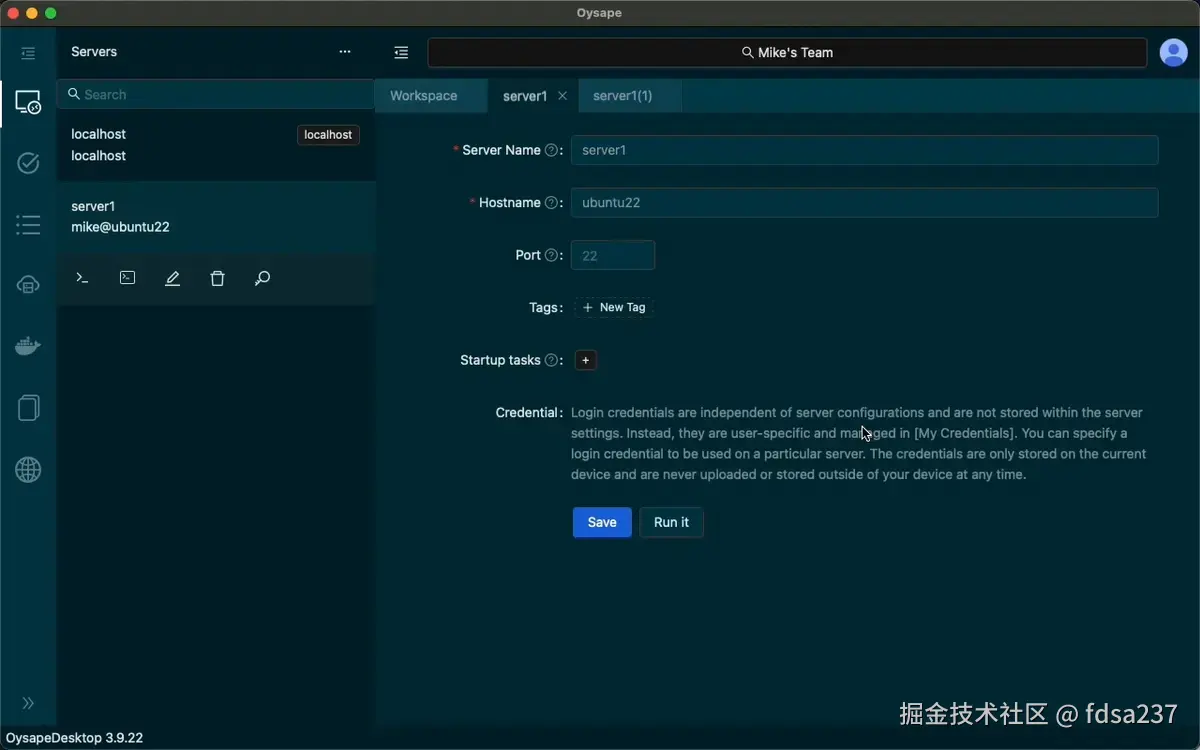1200x750 pixels.
Task: Click the checkmark circle sidebar icon
Action: point(27,163)
